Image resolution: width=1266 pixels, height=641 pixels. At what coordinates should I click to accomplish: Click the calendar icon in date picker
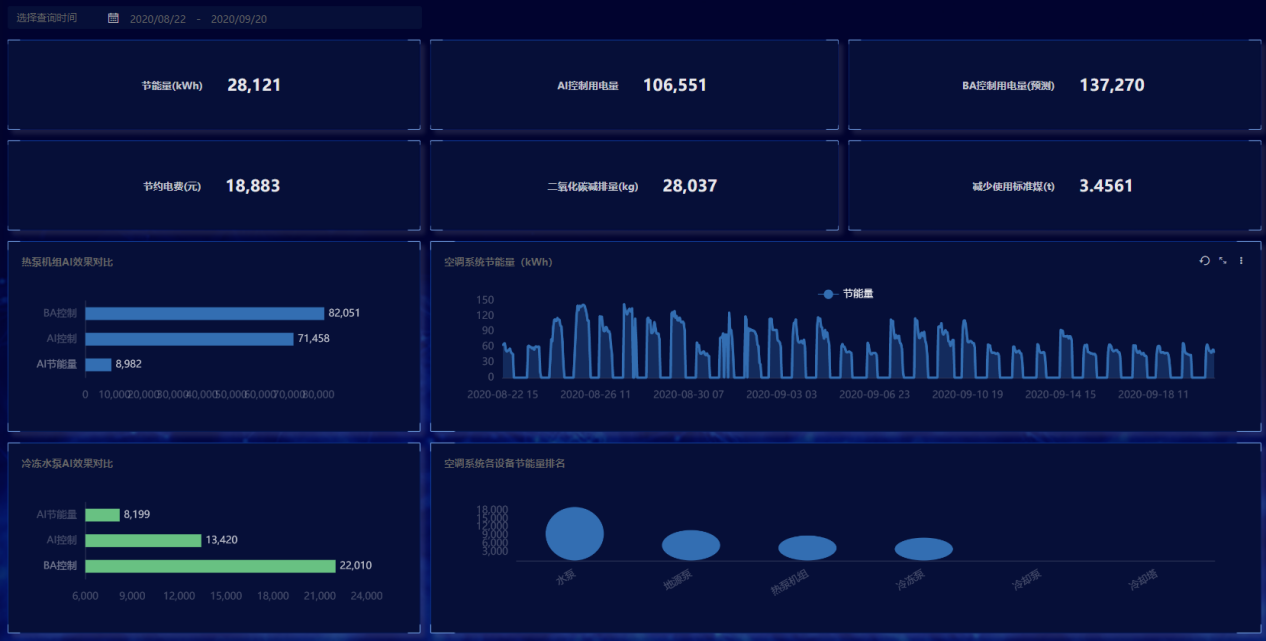point(113,18)
